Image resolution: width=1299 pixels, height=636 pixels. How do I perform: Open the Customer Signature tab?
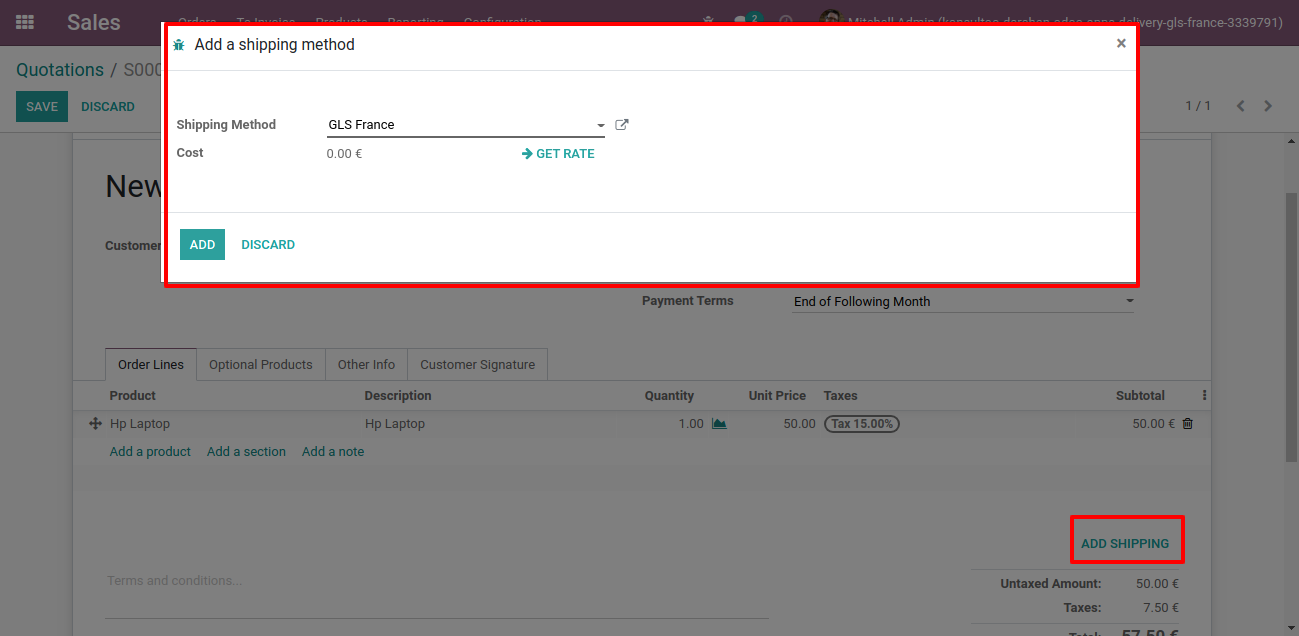[478, 365]
